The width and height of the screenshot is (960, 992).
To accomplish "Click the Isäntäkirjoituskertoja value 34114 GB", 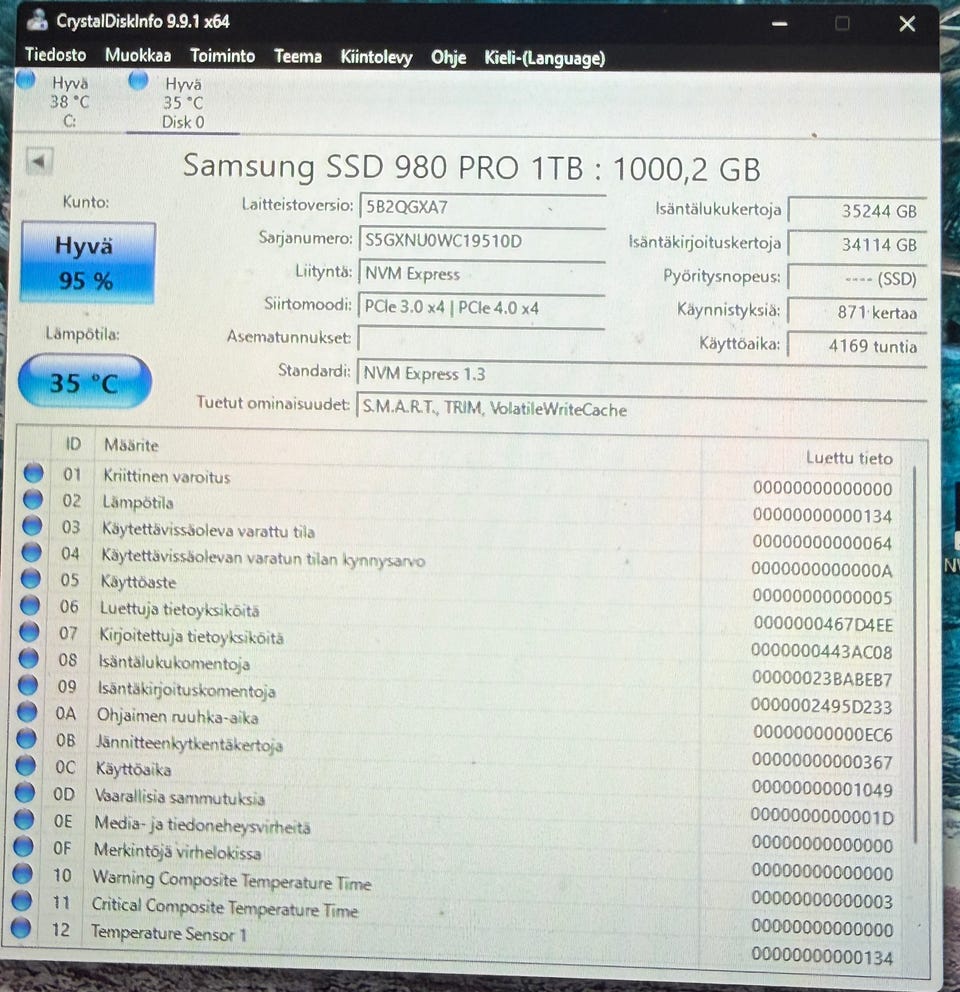I will click(x=857, y=245).
